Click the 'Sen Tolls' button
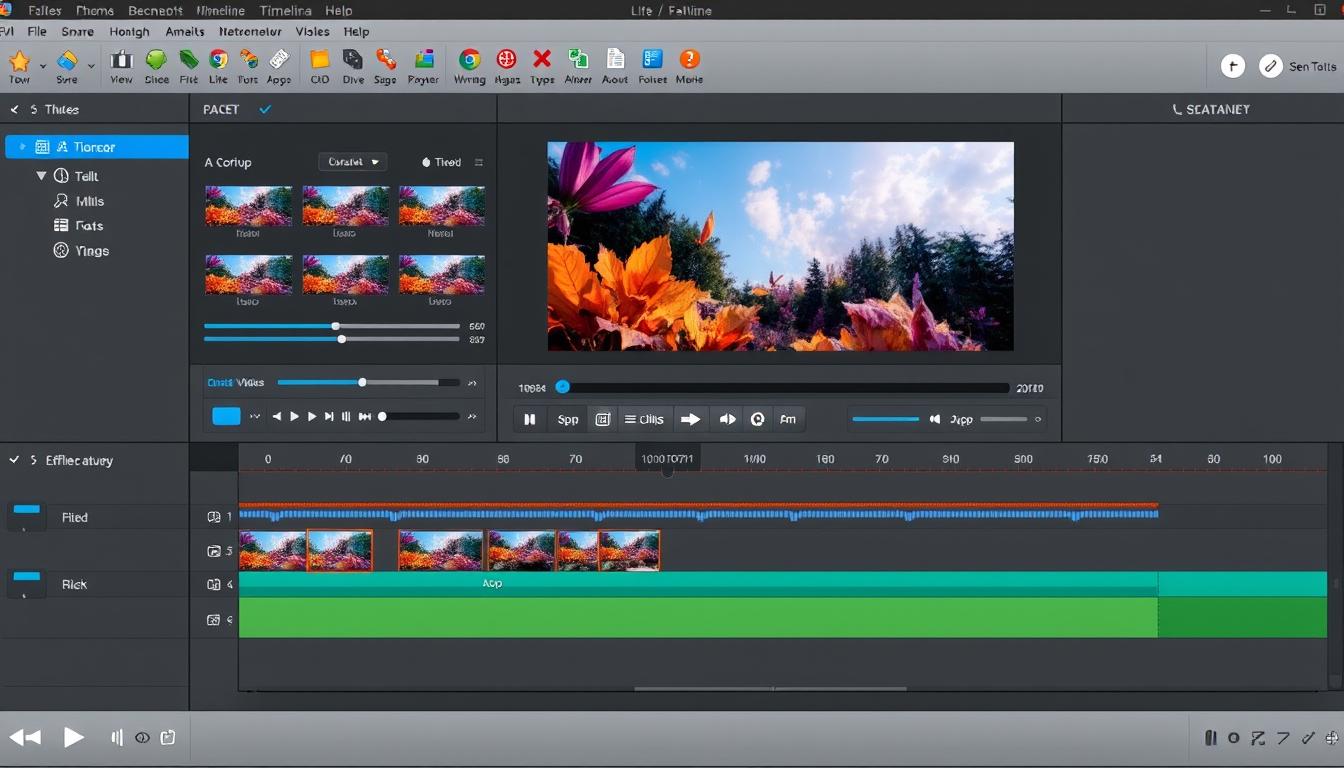The image size is (1344, 768). tap(1312, 66)
